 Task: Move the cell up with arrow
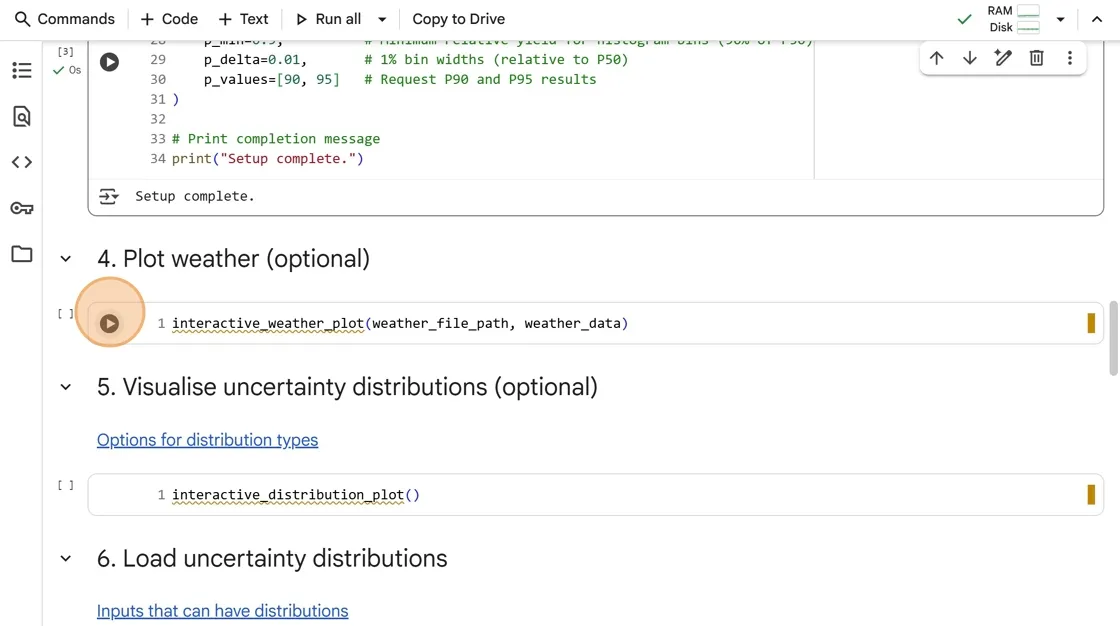point(936,58)
